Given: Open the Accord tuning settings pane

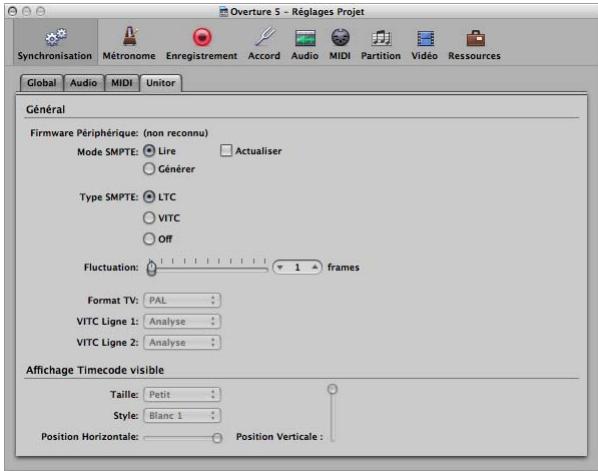Looking at the screenshot, I should tap(264, 44).
